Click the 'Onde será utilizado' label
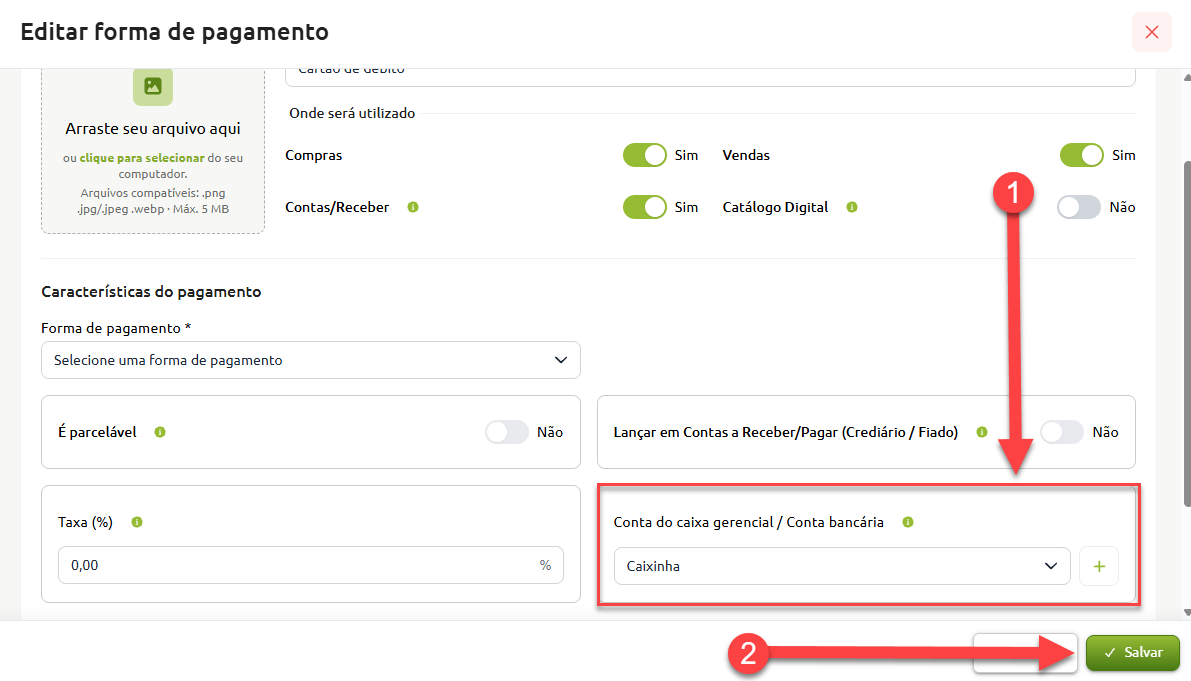The width and height of the screenshot is (1191, 681). click(352, 113)
